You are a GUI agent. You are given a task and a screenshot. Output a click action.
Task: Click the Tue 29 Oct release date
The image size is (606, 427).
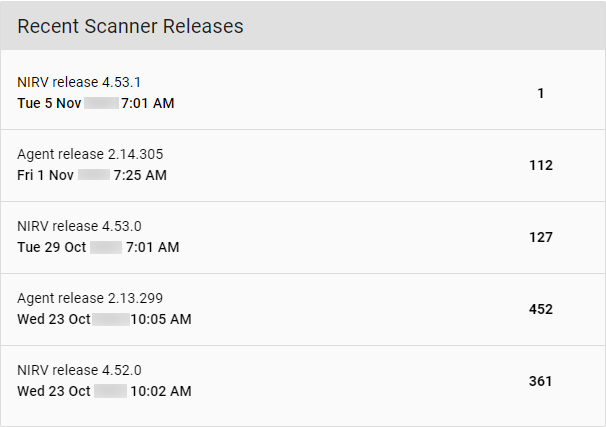[52, 247]
